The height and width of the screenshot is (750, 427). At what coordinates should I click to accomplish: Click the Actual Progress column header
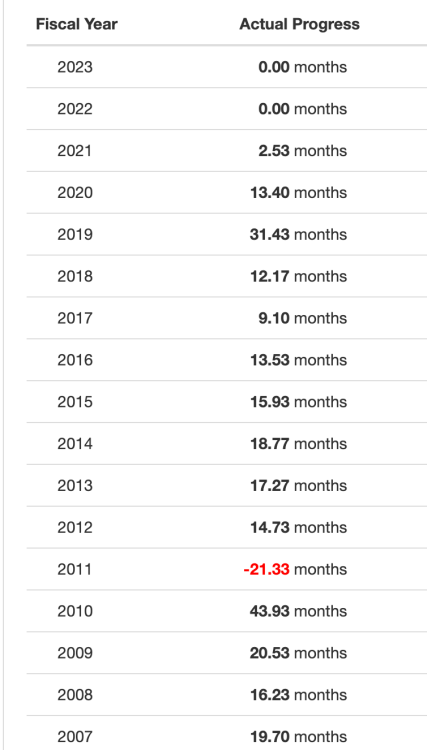[x=299, y=24]
